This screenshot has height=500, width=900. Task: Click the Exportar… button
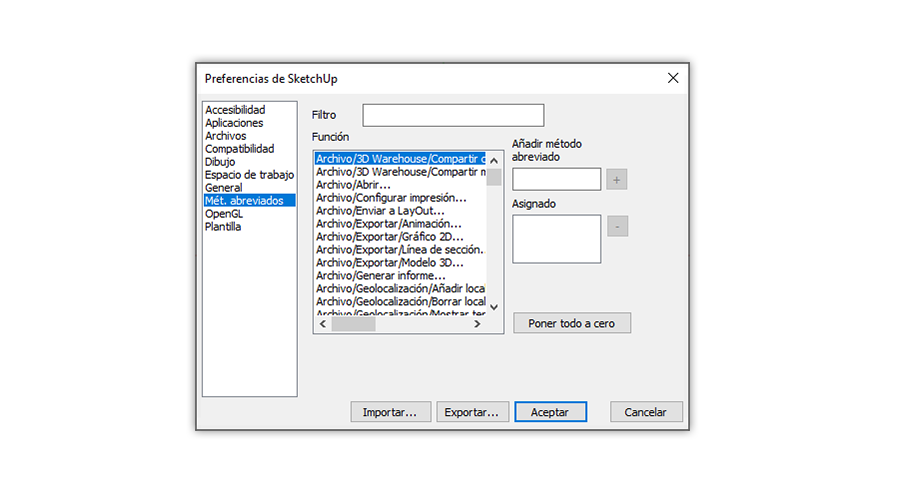[472, 412]
